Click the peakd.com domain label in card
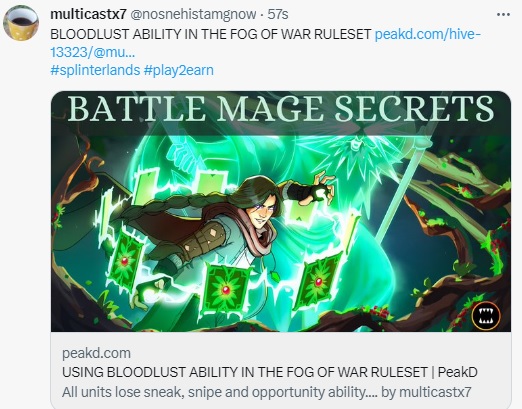 (96, 353)
